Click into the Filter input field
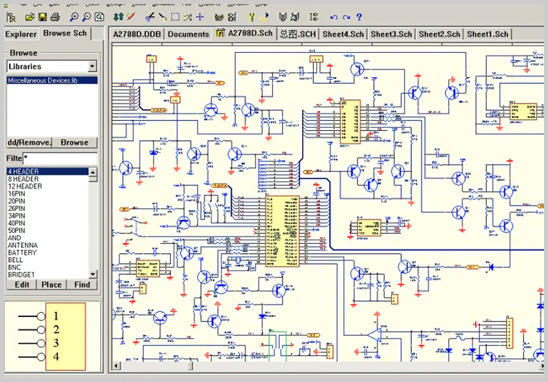Screen dimensions: 548x382 tap(60, 158)
